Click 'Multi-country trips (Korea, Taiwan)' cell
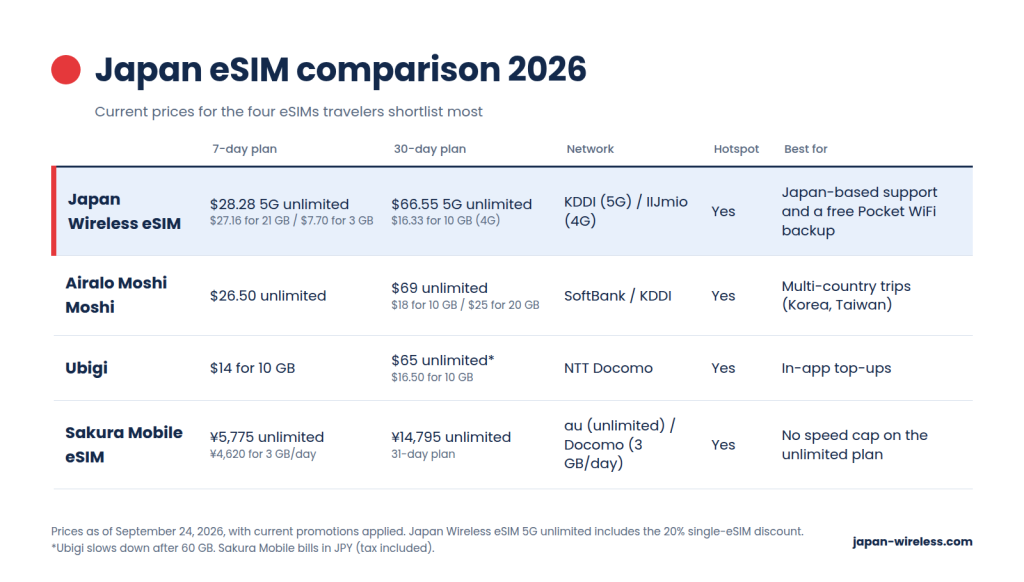The width and height of the screenshot is (1024, 582). pyautogui.click(x=846, y=295)
